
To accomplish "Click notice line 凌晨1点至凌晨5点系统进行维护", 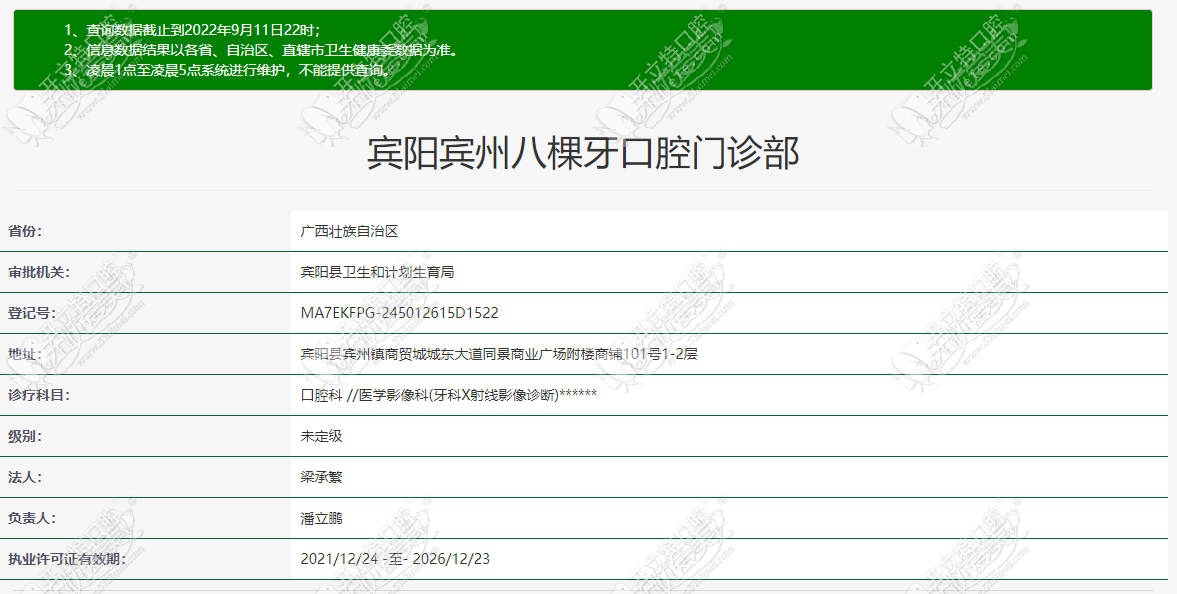I will [228, 71].
